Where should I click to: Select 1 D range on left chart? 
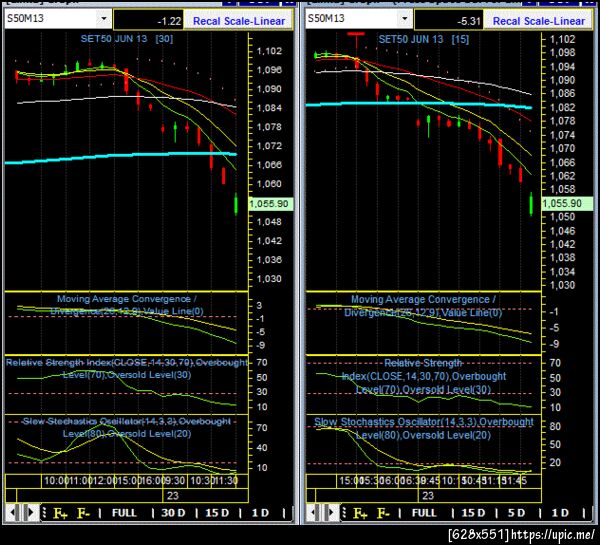[x=260, y=513]
